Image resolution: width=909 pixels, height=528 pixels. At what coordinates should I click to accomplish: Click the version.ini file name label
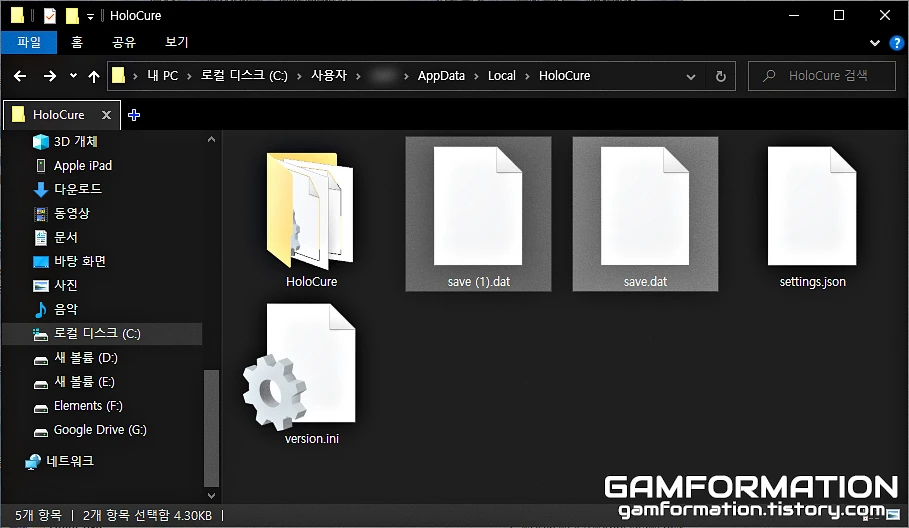(311, 439)
